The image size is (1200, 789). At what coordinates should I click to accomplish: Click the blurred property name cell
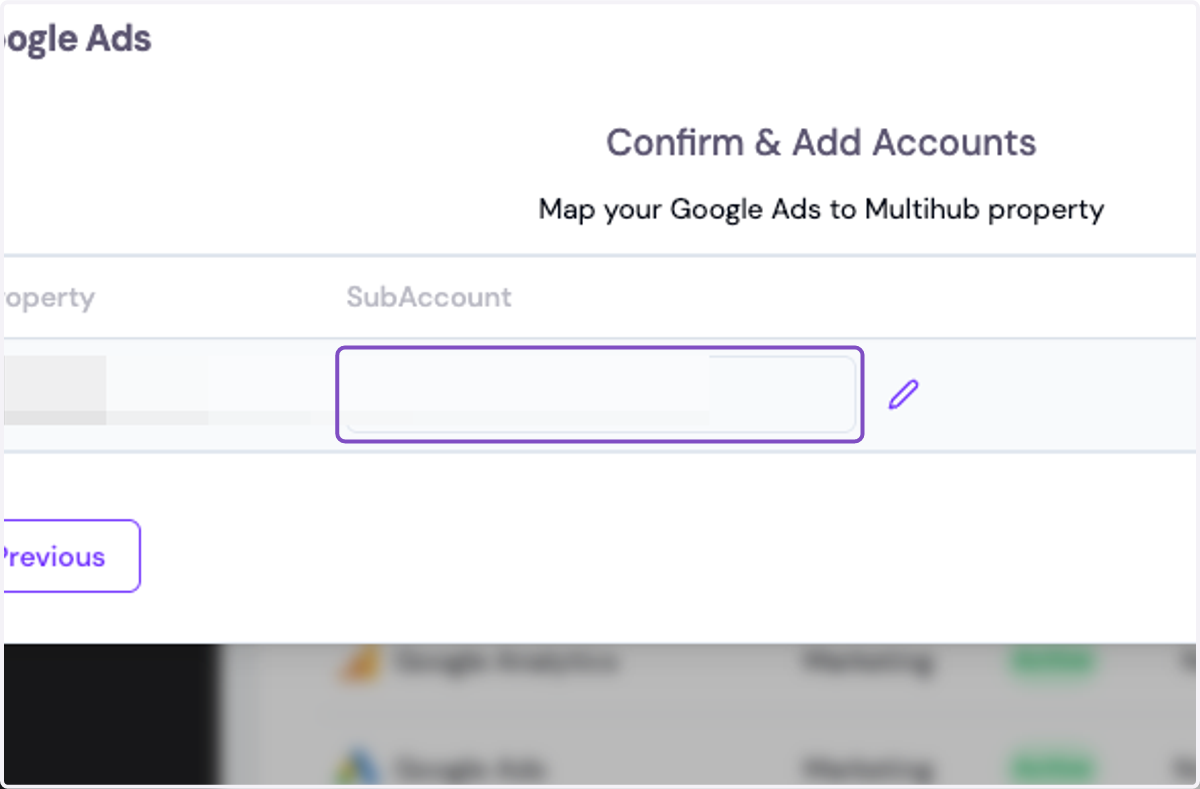54,390
